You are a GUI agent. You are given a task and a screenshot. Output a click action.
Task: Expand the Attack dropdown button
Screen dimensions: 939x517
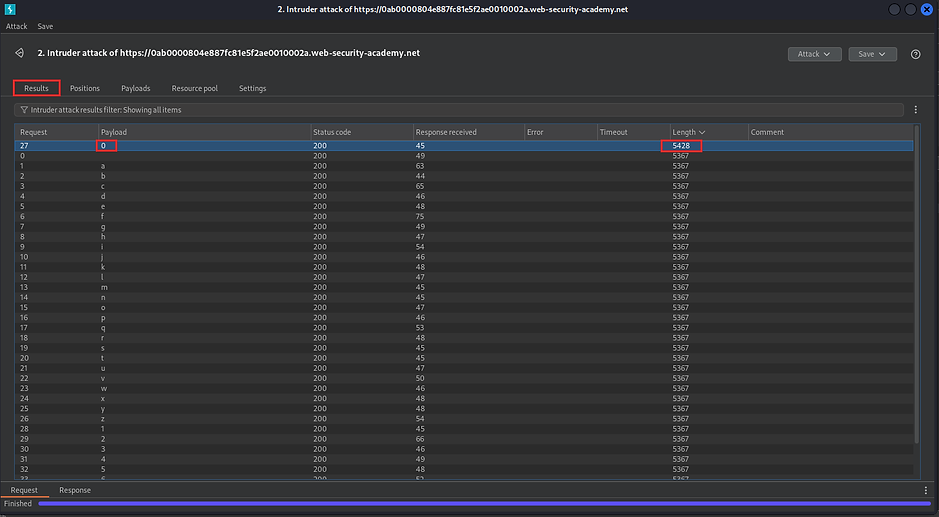click(x=814, y=54)
